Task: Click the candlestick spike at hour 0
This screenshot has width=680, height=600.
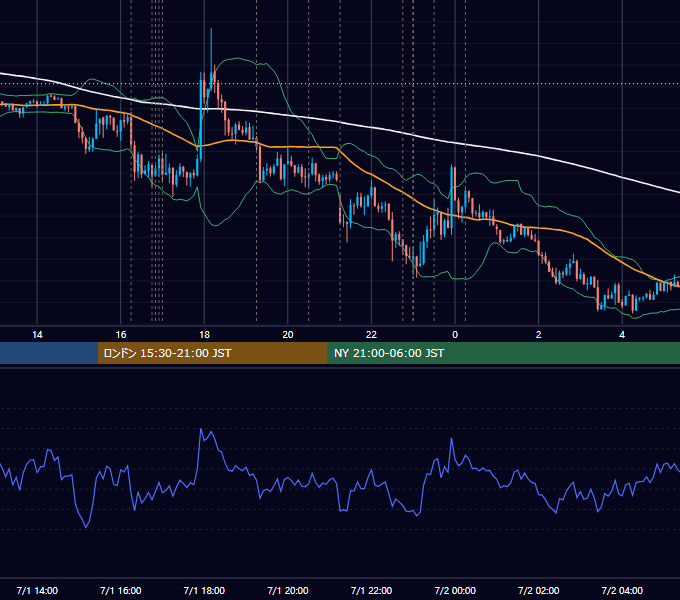Action: click(x=452, y=197)
